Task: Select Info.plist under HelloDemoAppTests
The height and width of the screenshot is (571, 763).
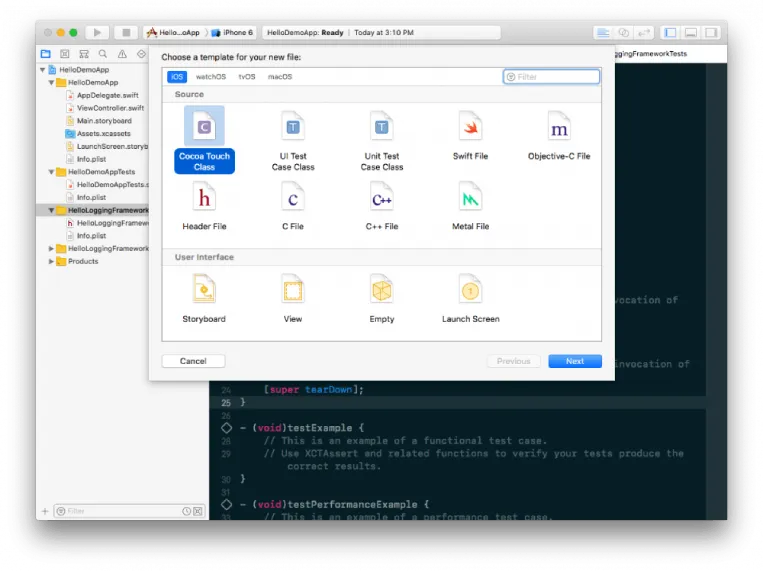Action: (91, 198)
